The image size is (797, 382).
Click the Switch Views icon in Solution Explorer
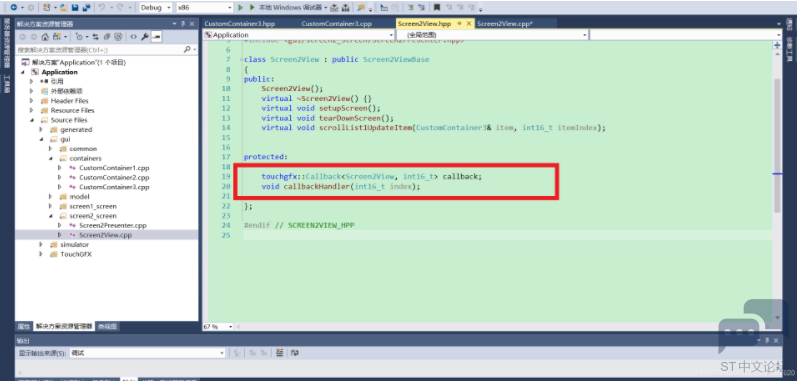(x=56, y=37)
